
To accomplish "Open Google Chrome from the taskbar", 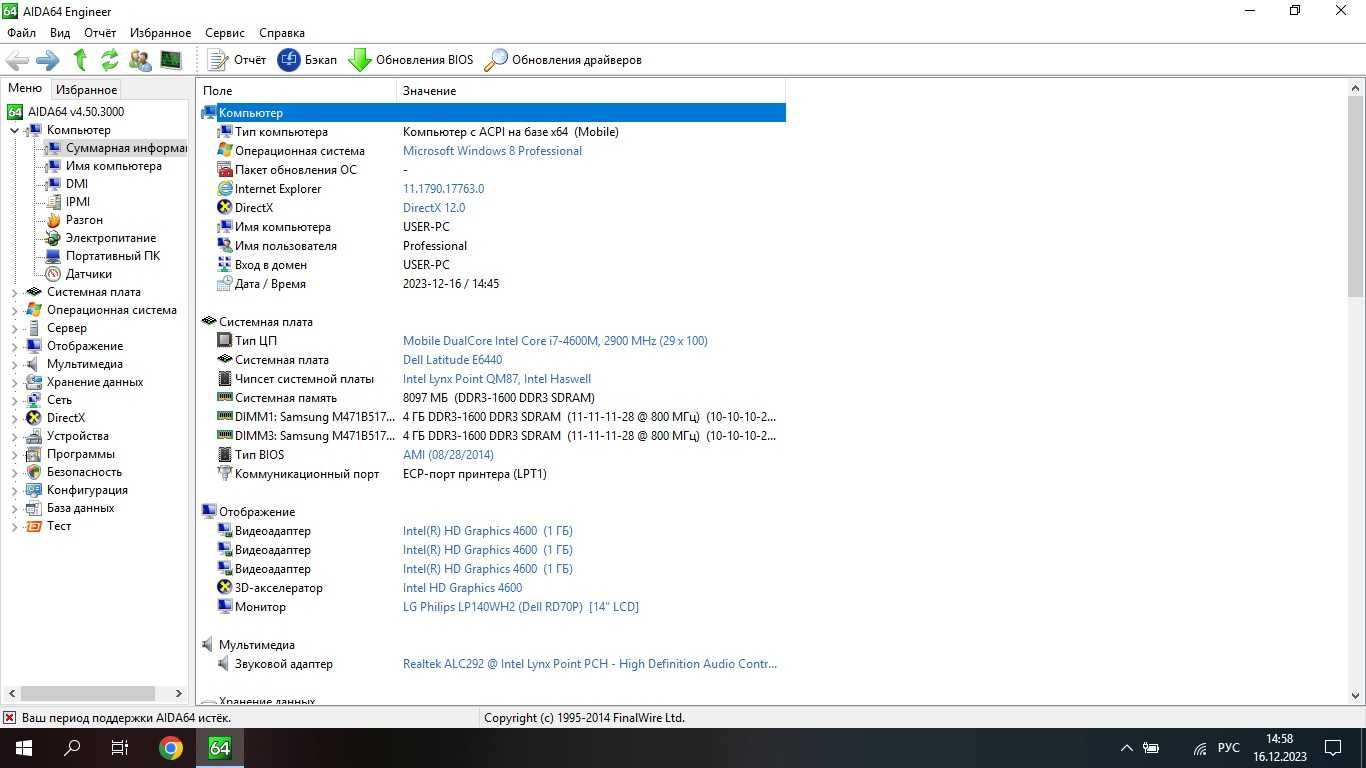I will click(171, 748).
